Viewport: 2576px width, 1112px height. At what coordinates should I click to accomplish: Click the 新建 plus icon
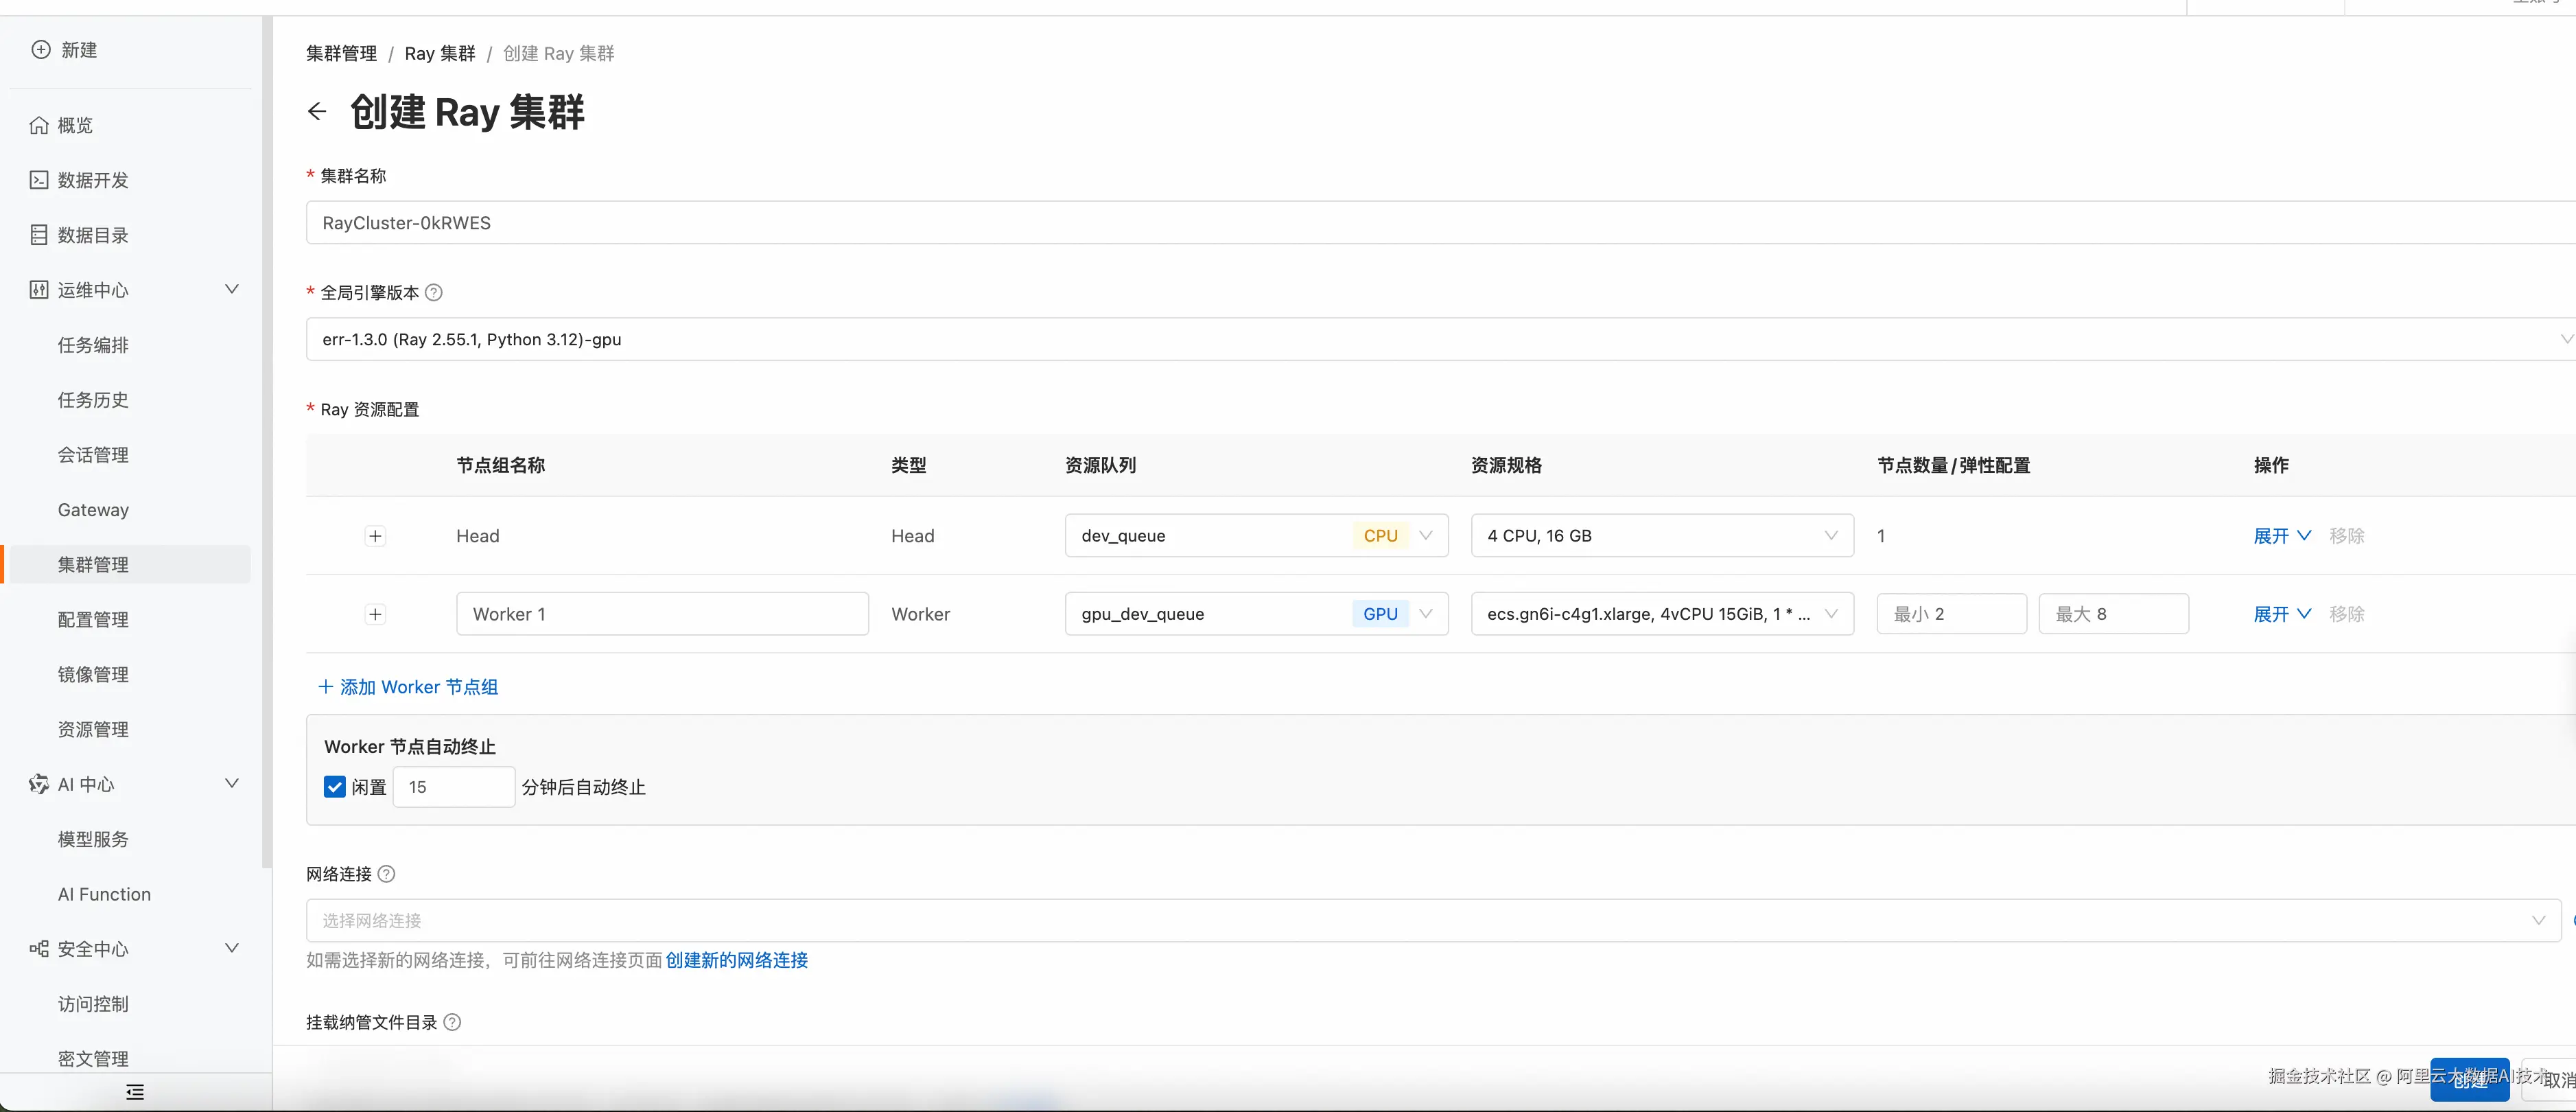click(40, 50)
